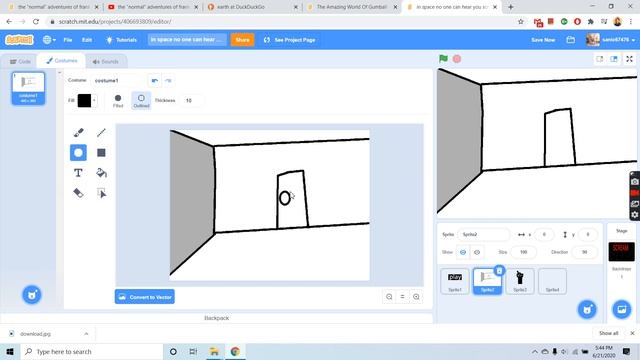Expand the download.jpg options arrow
Image resolution: width=640 pixels, height=360 pixels.
click(x=86, y=334)
